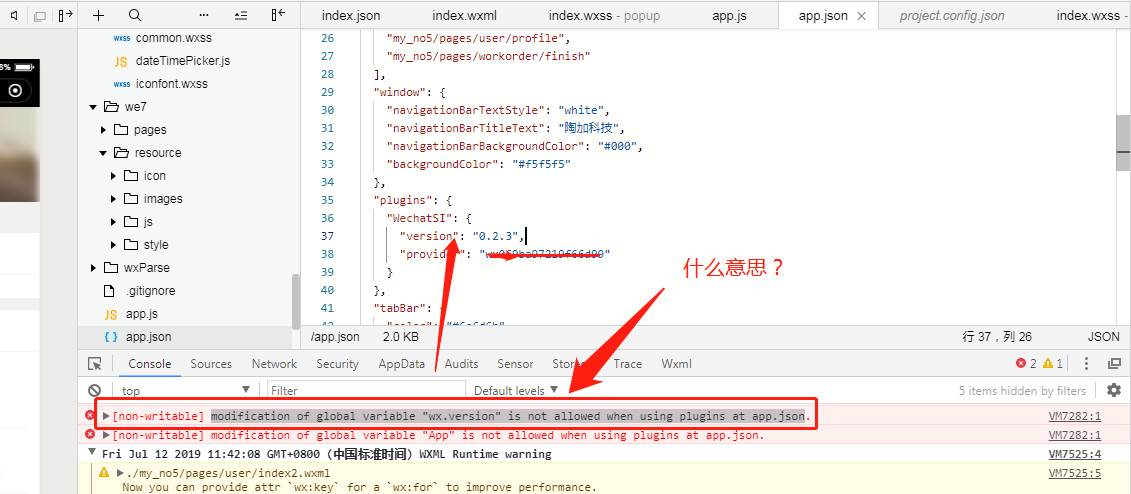Click the yellow warning count badge
This screenshot has width=1131, height=494.
pyautogui.click(x=1052, y=363)
